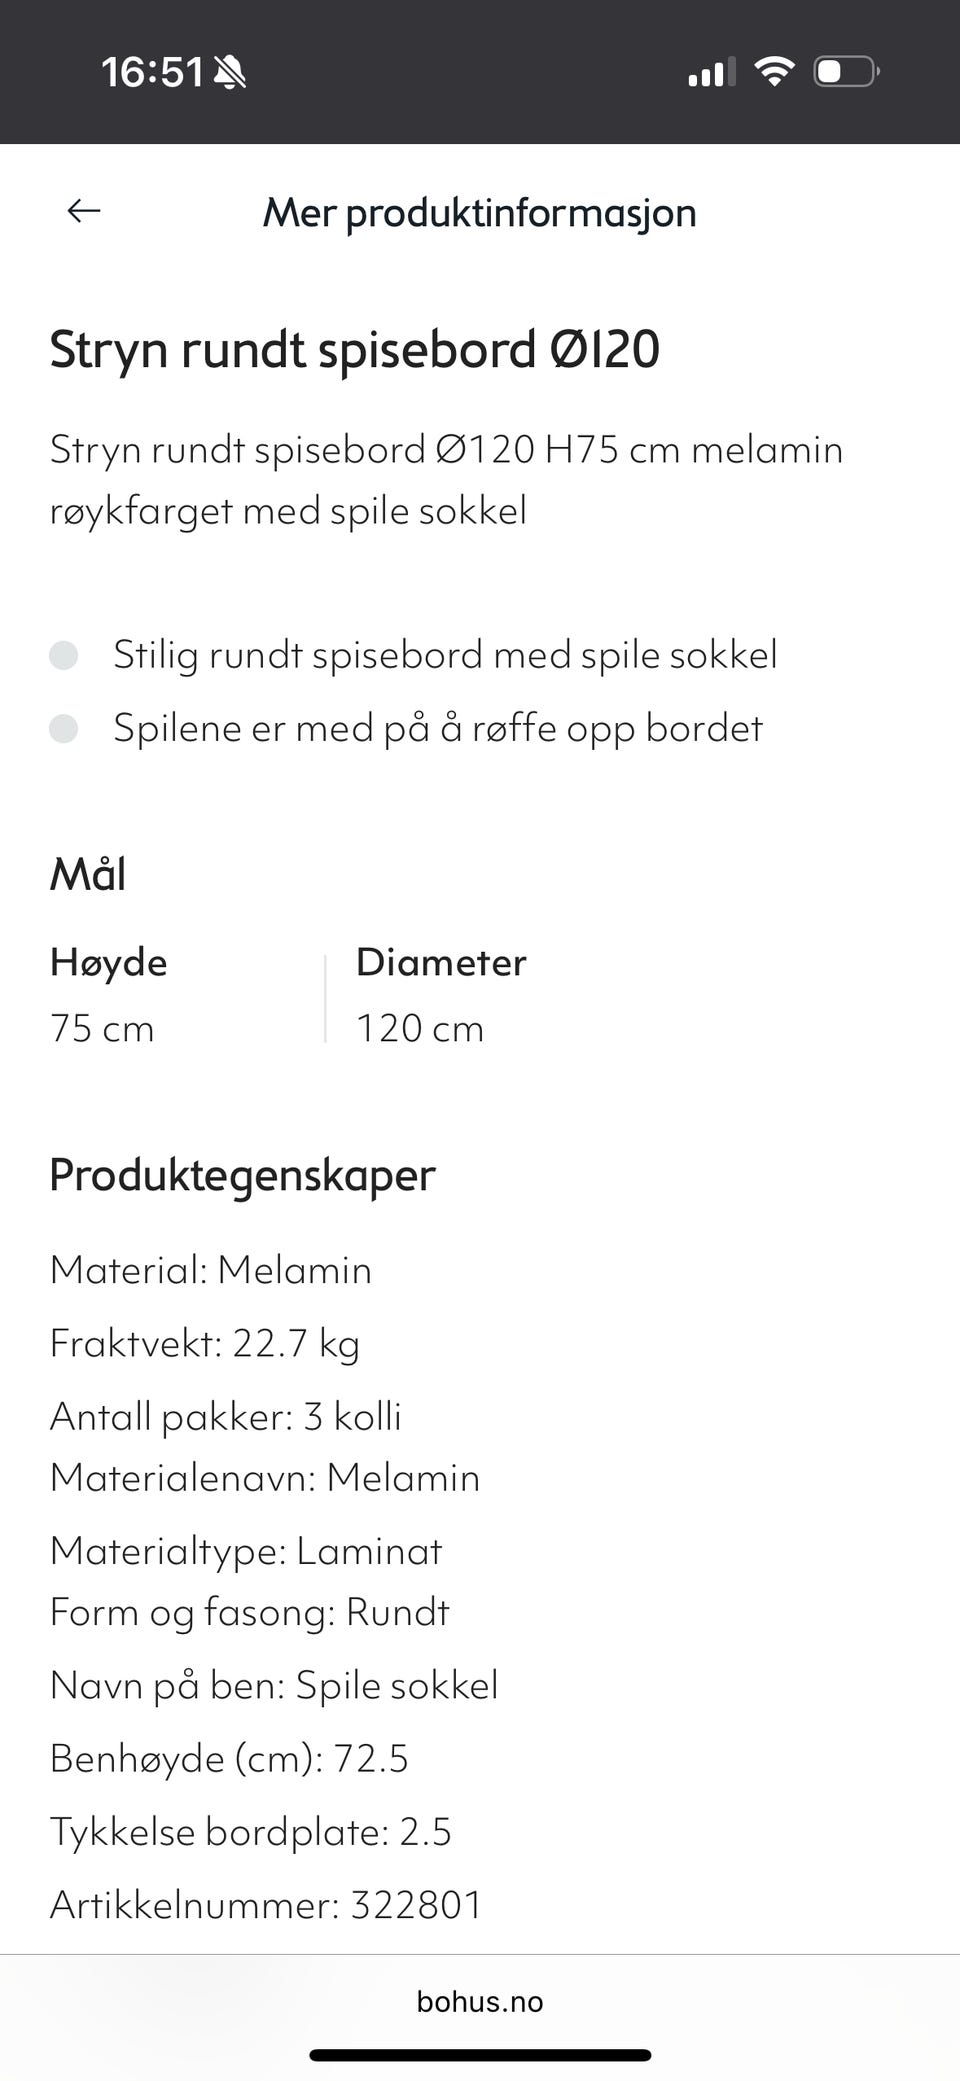Expand the 'Produktegenskaper' section
This screenshot has width=960, height=2081.
(x=242, y=1175)
